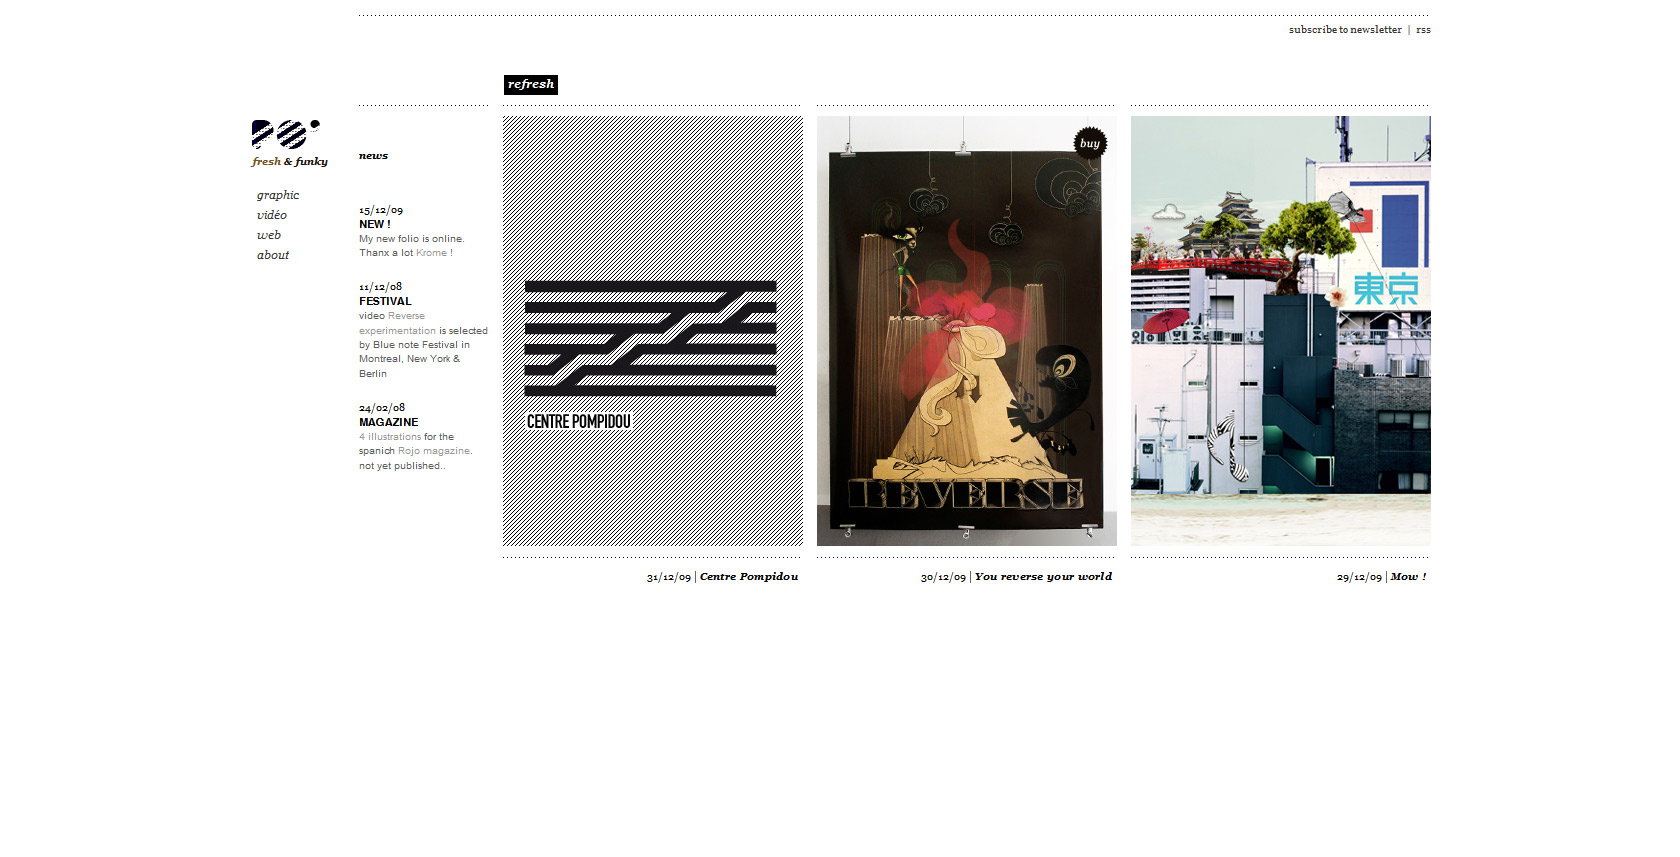This screenshot has height=857, width=1680.
Task: Open the about page
Action: pos(273,255)
